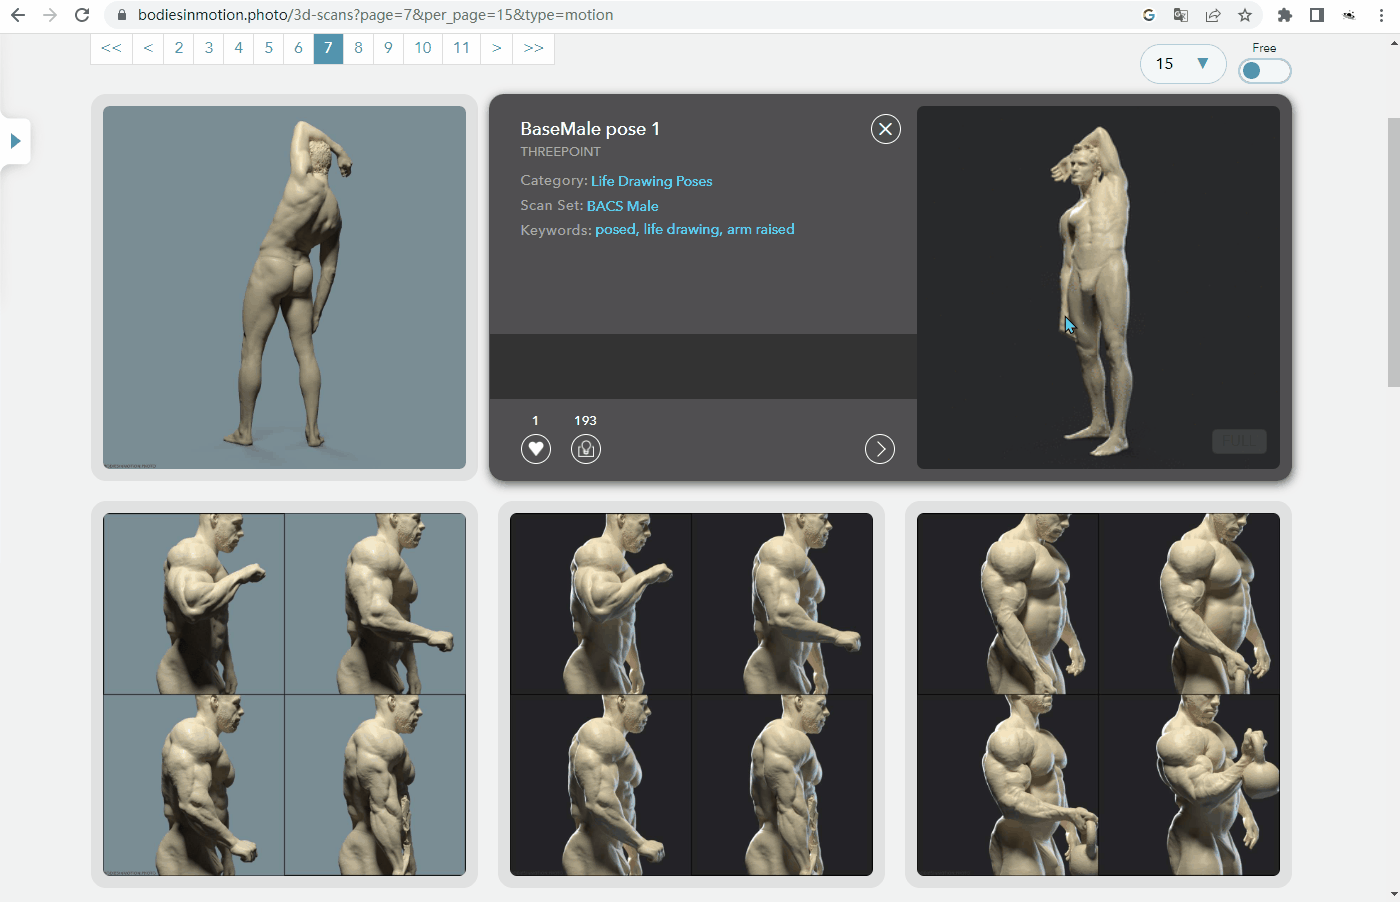Screen dimensions: 1400x902
Task: Go to pagination page 9
Action: pyautogui.click(x=388, y=48)
